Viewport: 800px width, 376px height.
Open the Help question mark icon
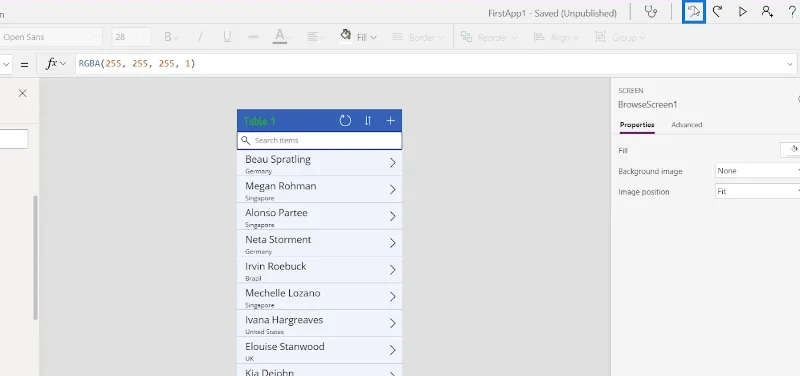(792, 12)
